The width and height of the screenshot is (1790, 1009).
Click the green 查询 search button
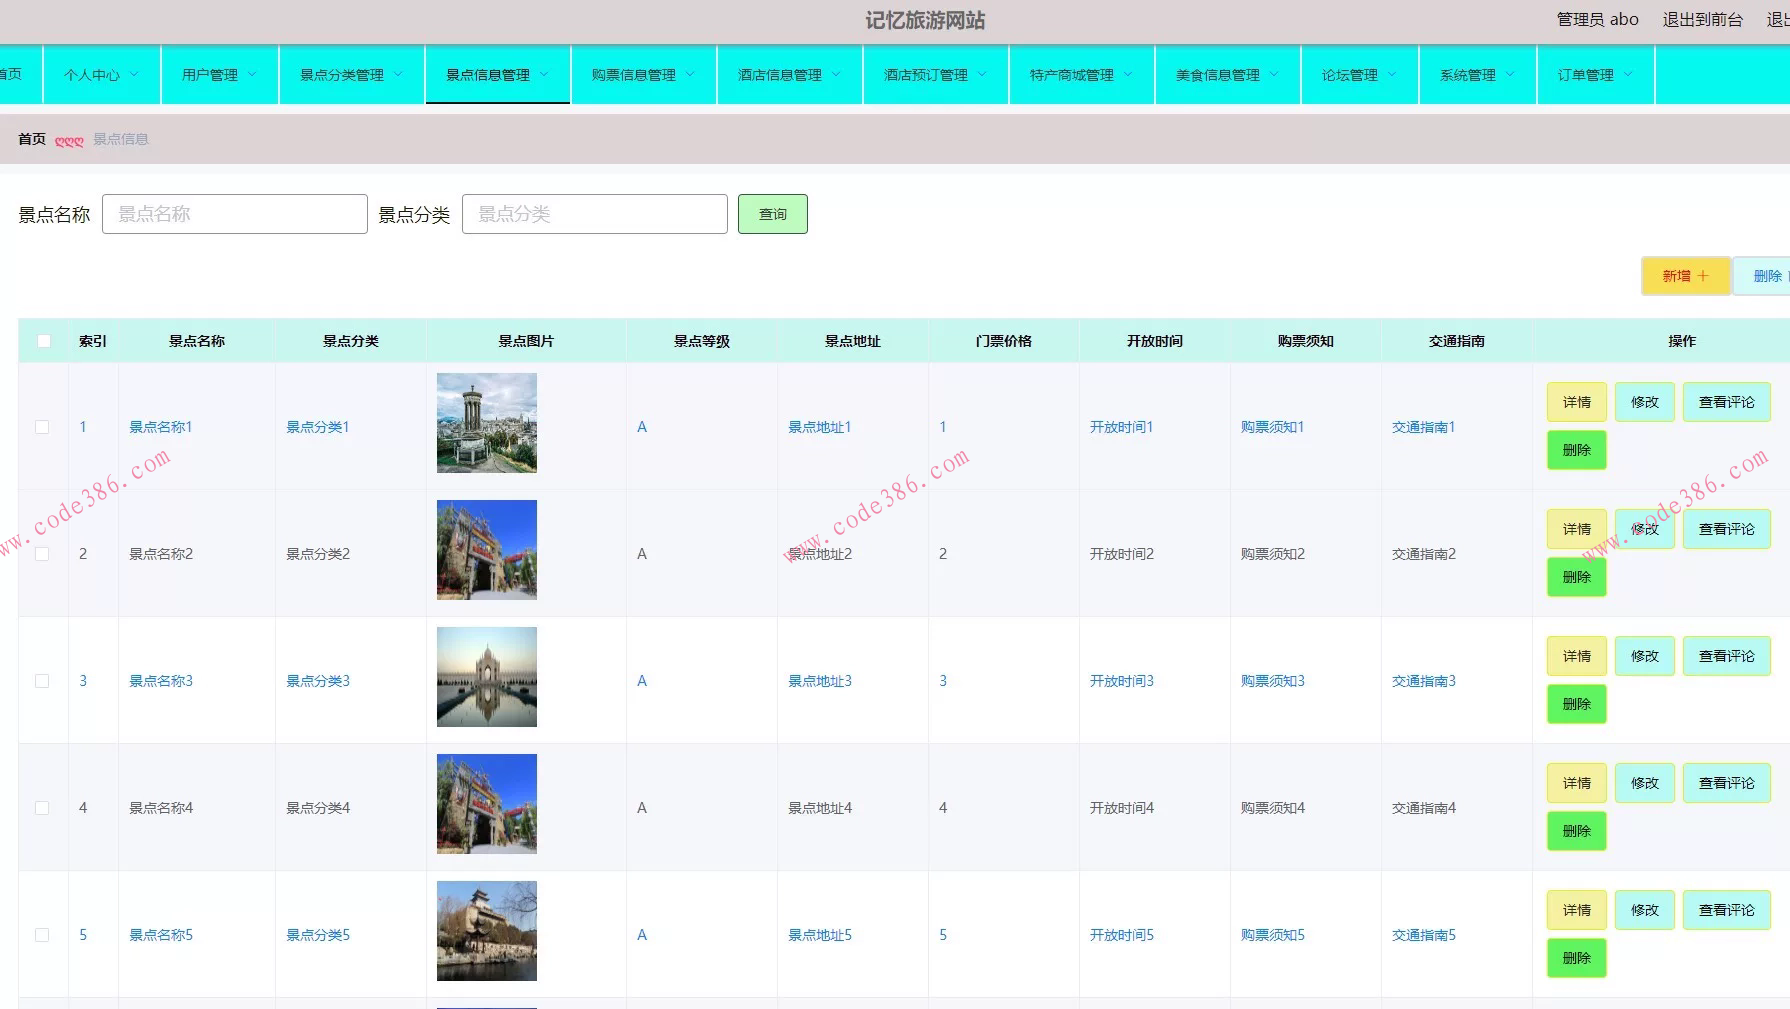point(772,214)
